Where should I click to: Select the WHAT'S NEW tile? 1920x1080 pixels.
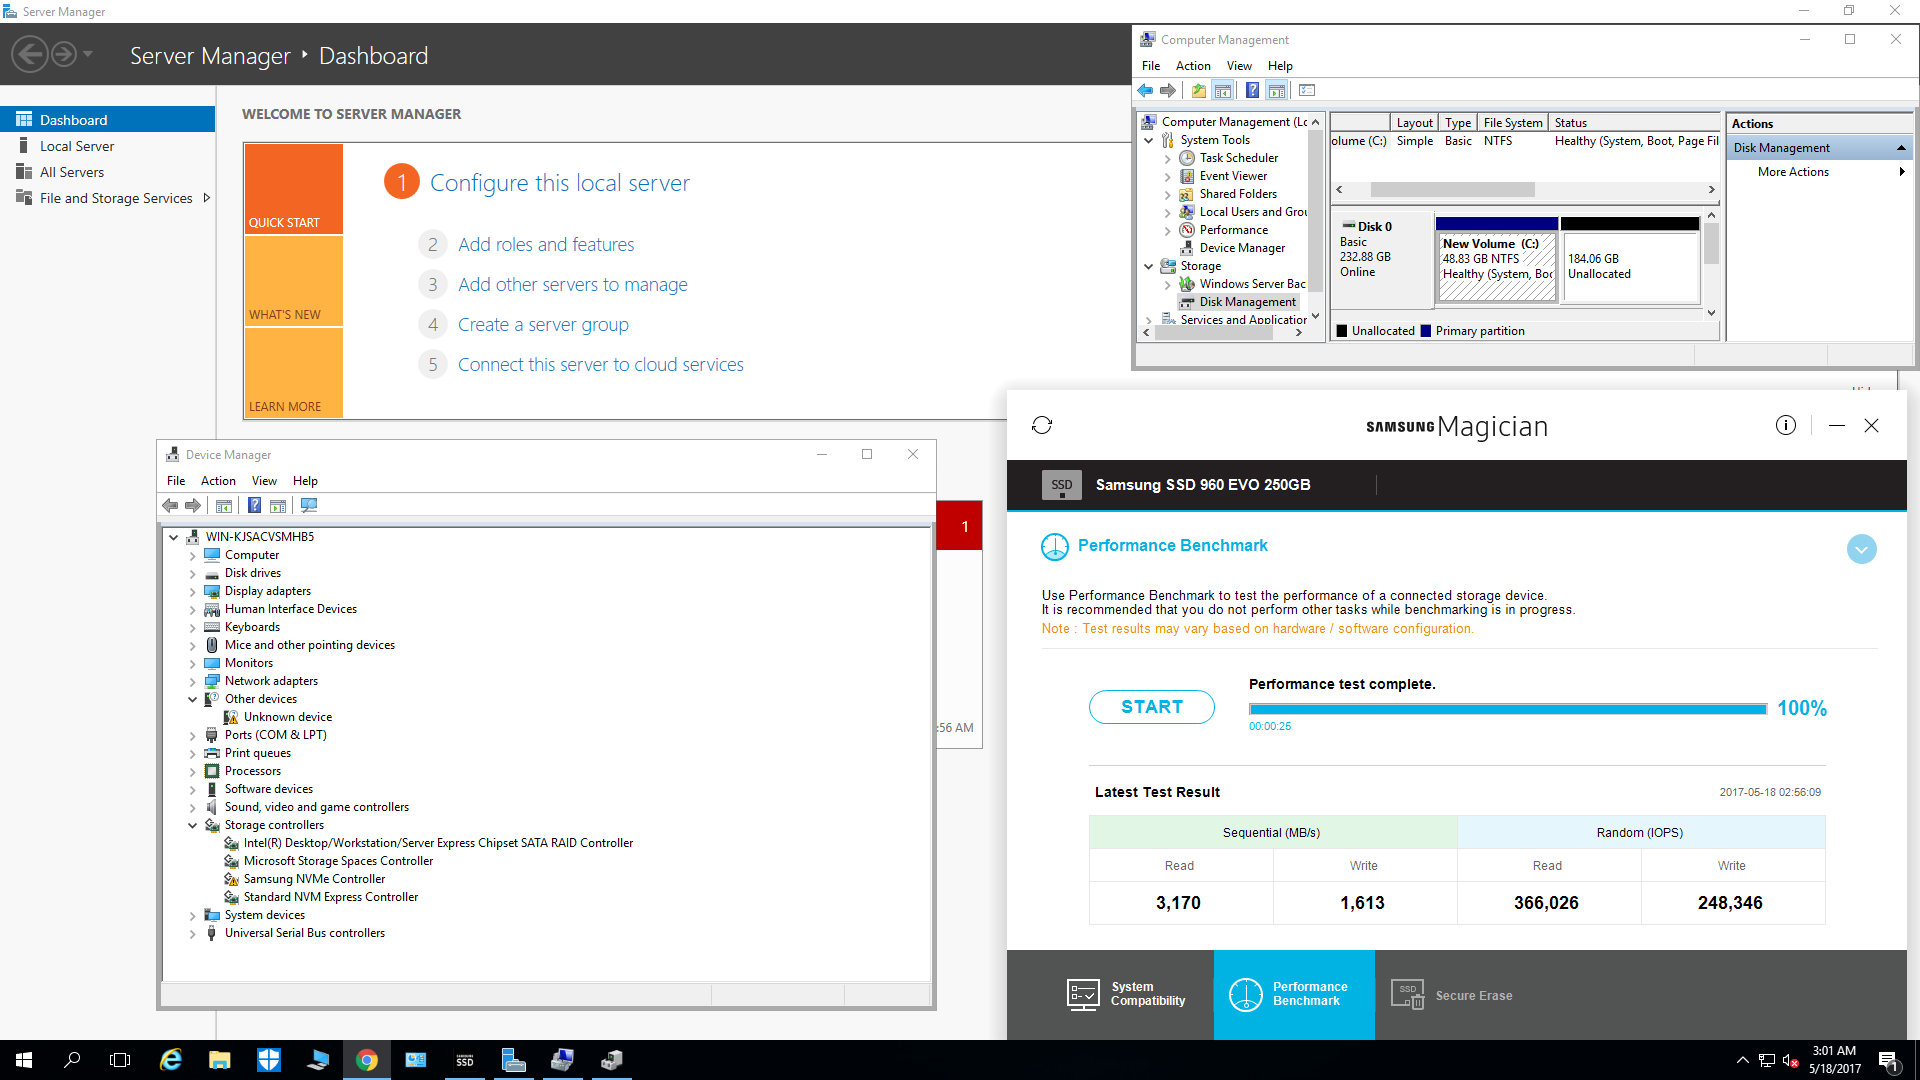click(x=294, y=281)
